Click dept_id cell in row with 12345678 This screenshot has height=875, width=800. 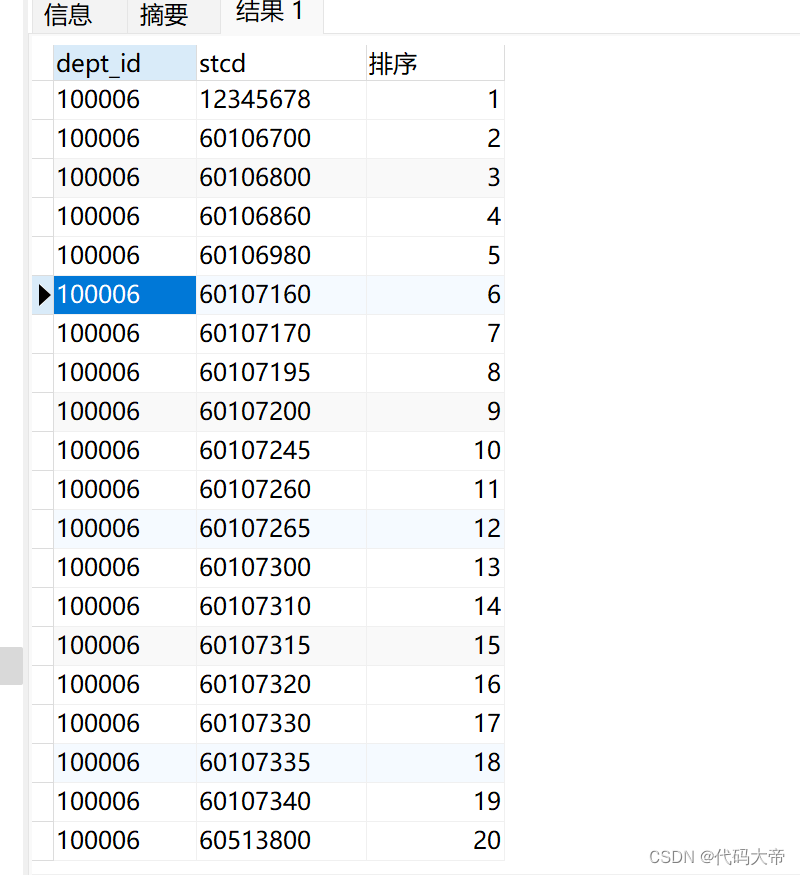point(125,100)
